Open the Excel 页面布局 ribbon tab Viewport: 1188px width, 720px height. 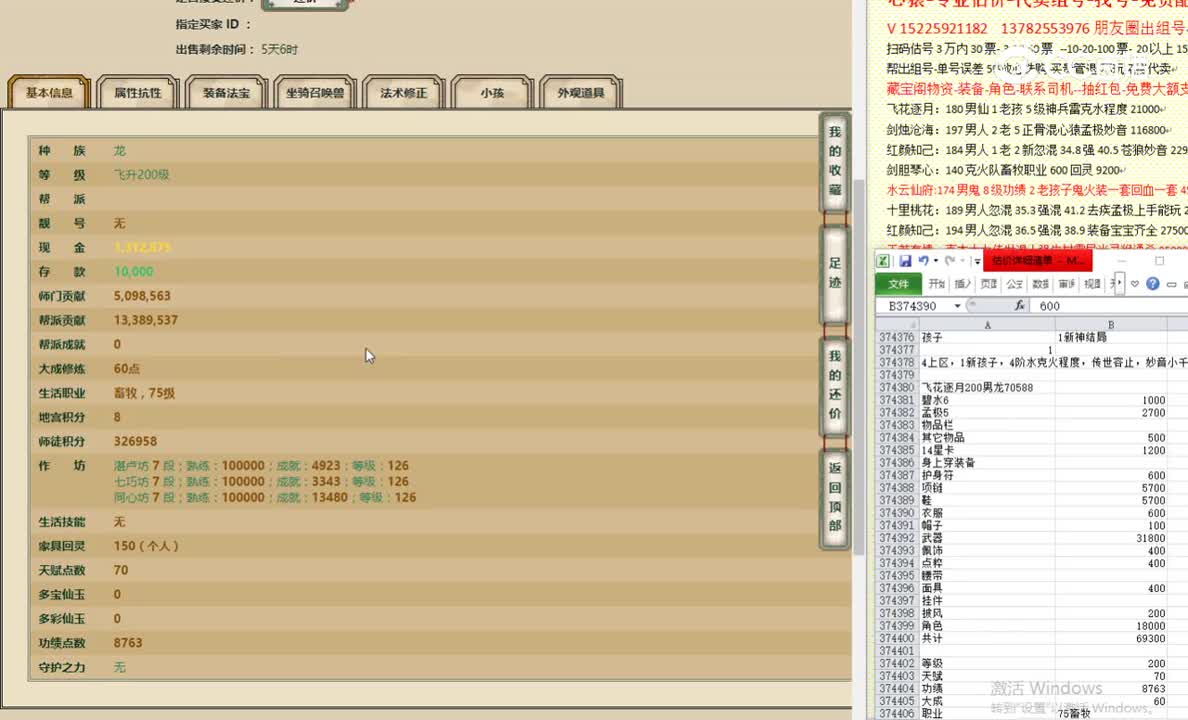[989, 283]
